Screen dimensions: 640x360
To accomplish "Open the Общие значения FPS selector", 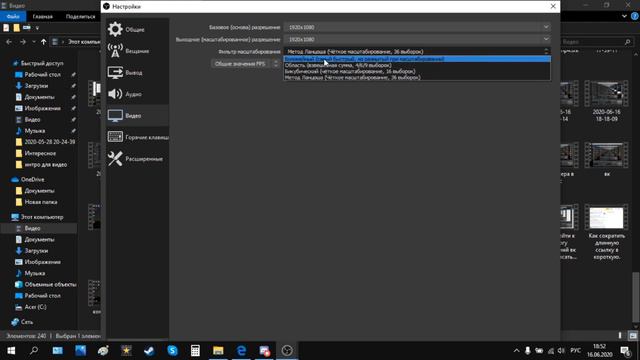I will pos(245,64).
